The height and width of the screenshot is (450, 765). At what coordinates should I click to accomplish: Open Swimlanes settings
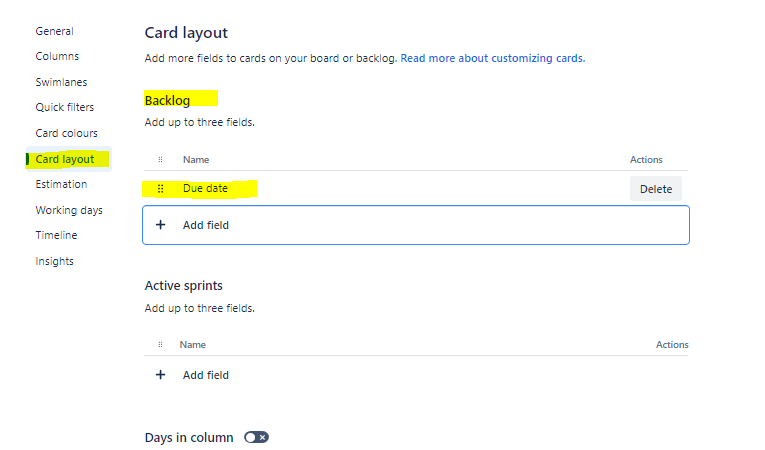coord(61,82)
